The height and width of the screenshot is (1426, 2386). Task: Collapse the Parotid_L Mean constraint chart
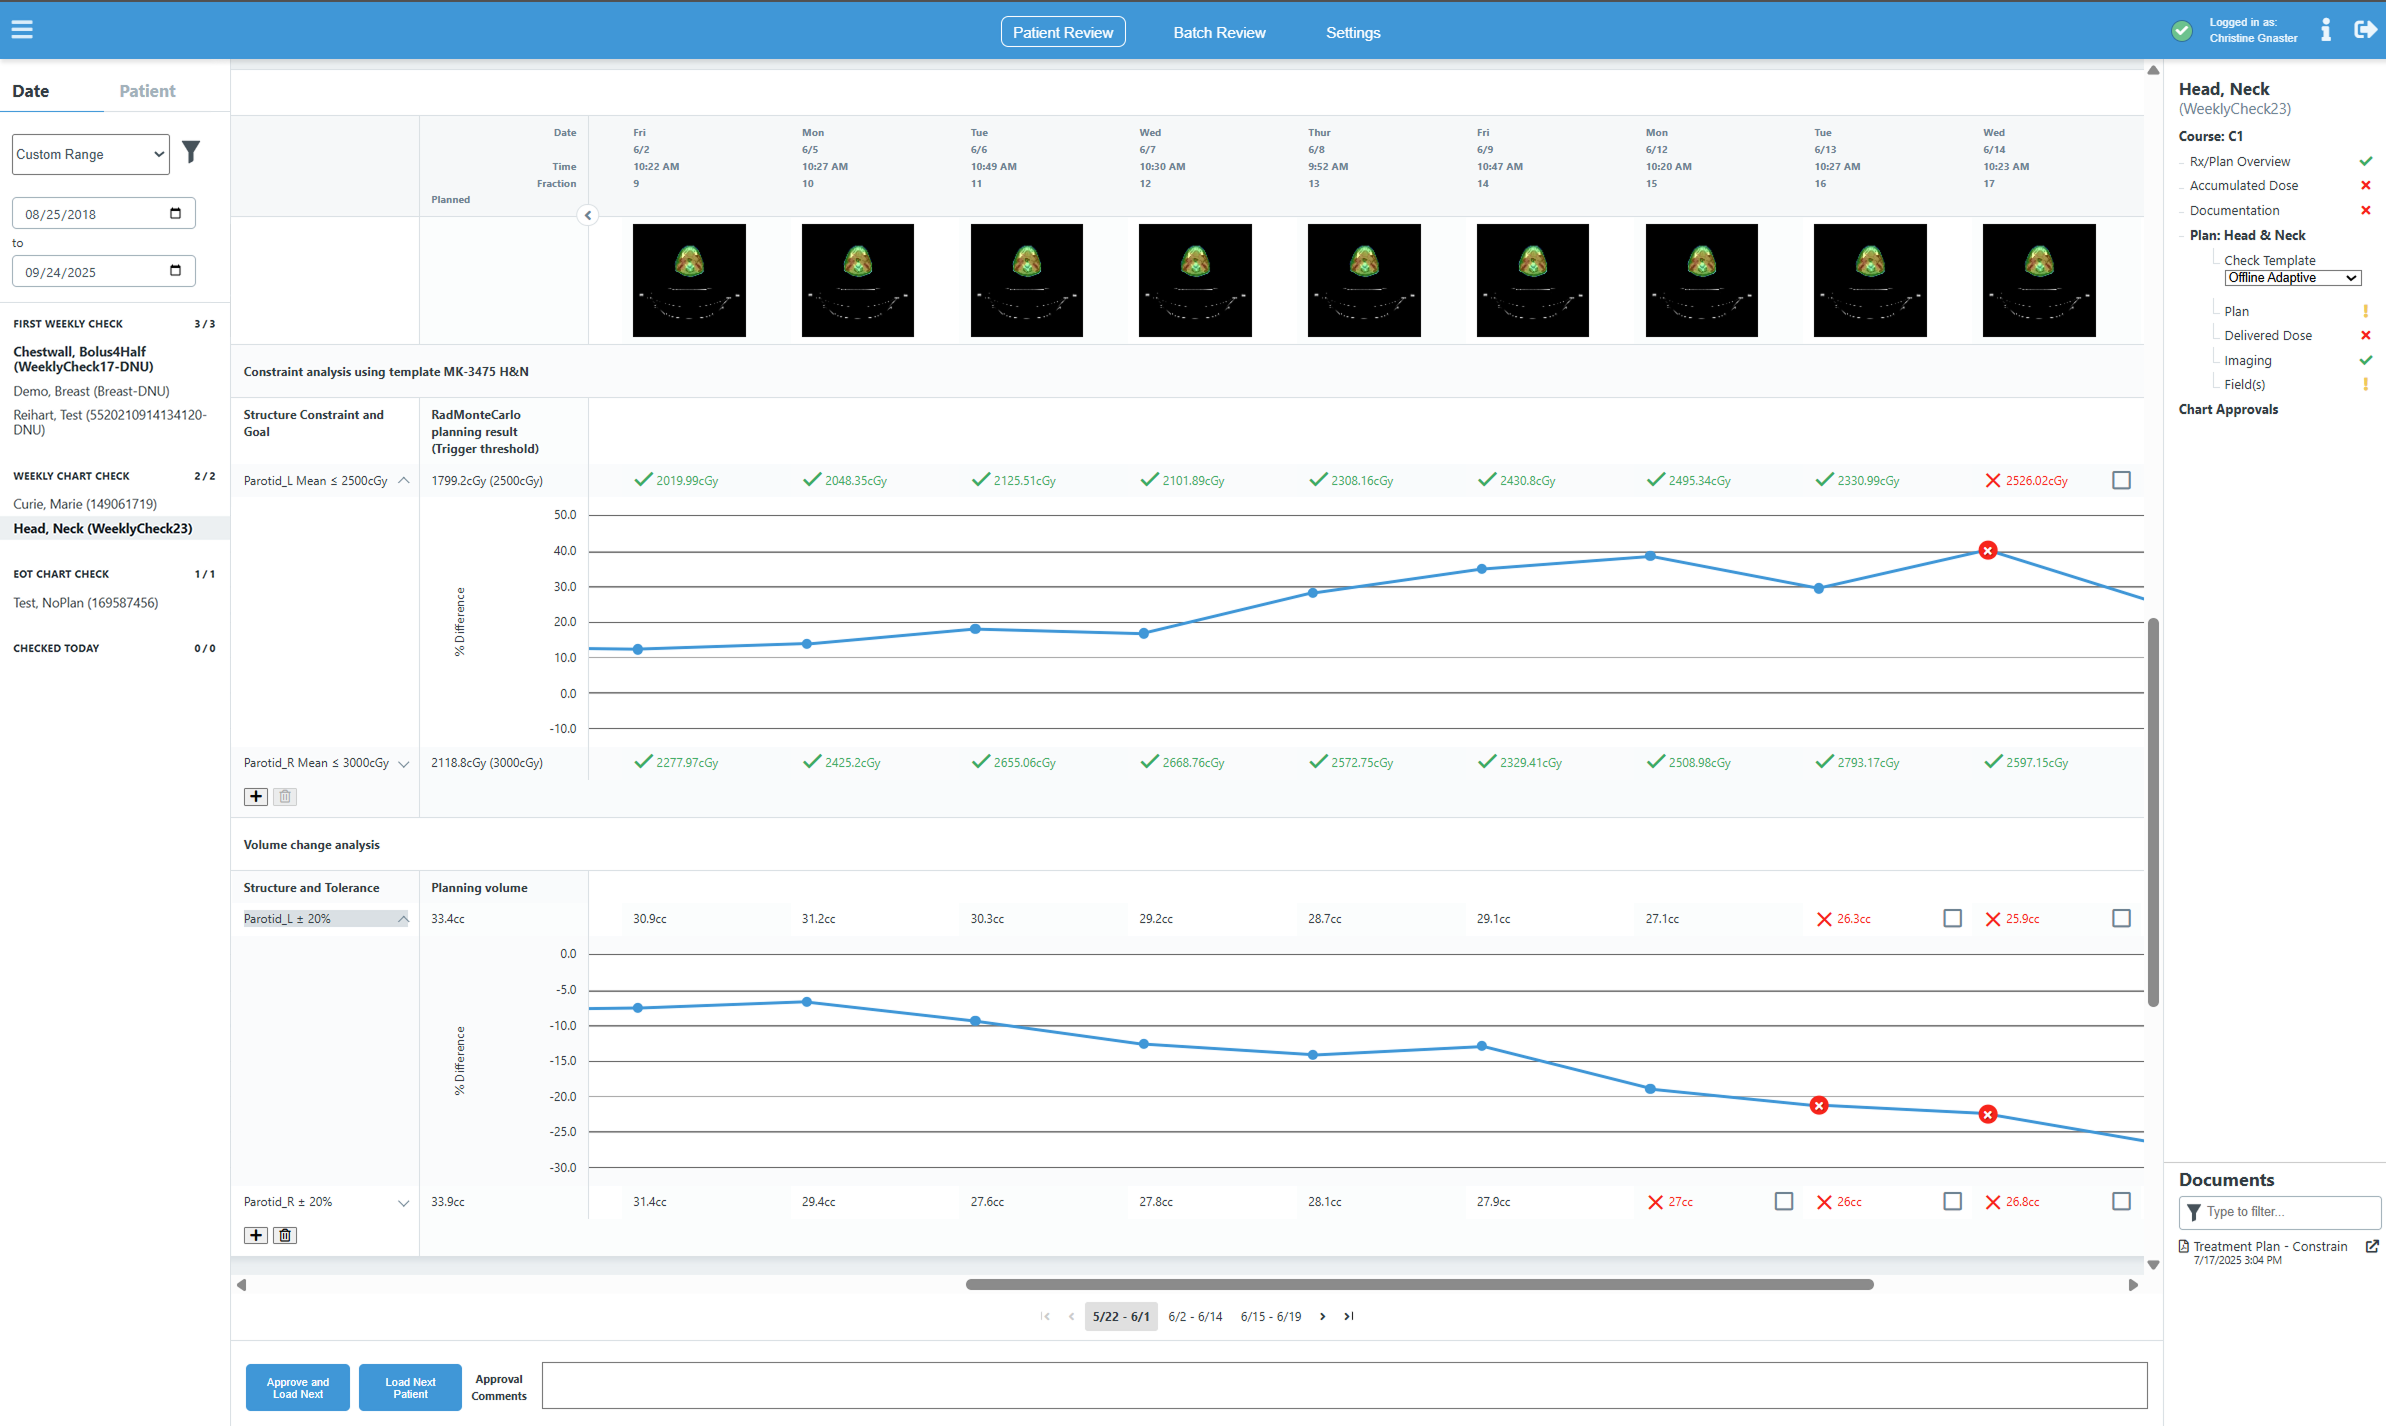pyautogui.click(x=403, y=480)
